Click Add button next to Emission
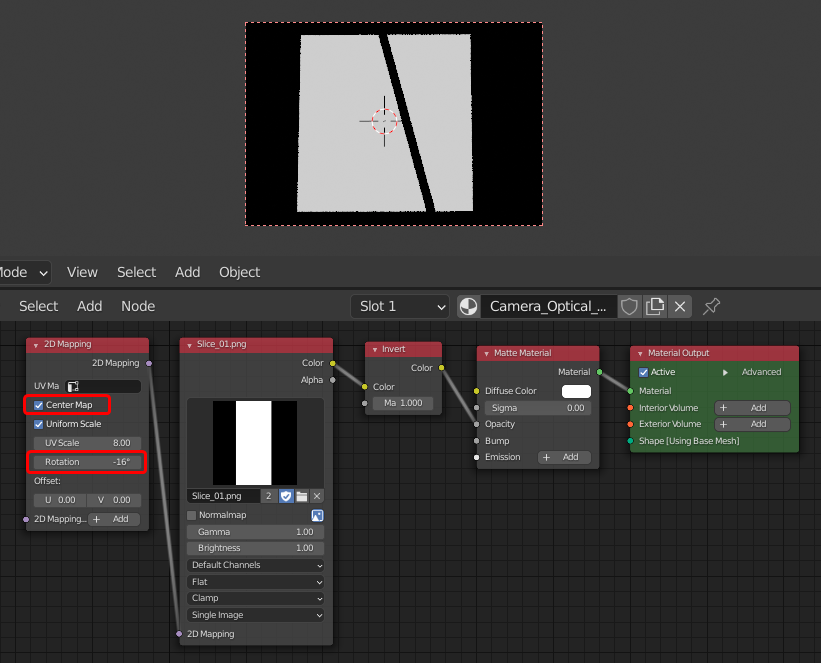The height and width of the screenshot is (663, 821). (x=564, y=457)
